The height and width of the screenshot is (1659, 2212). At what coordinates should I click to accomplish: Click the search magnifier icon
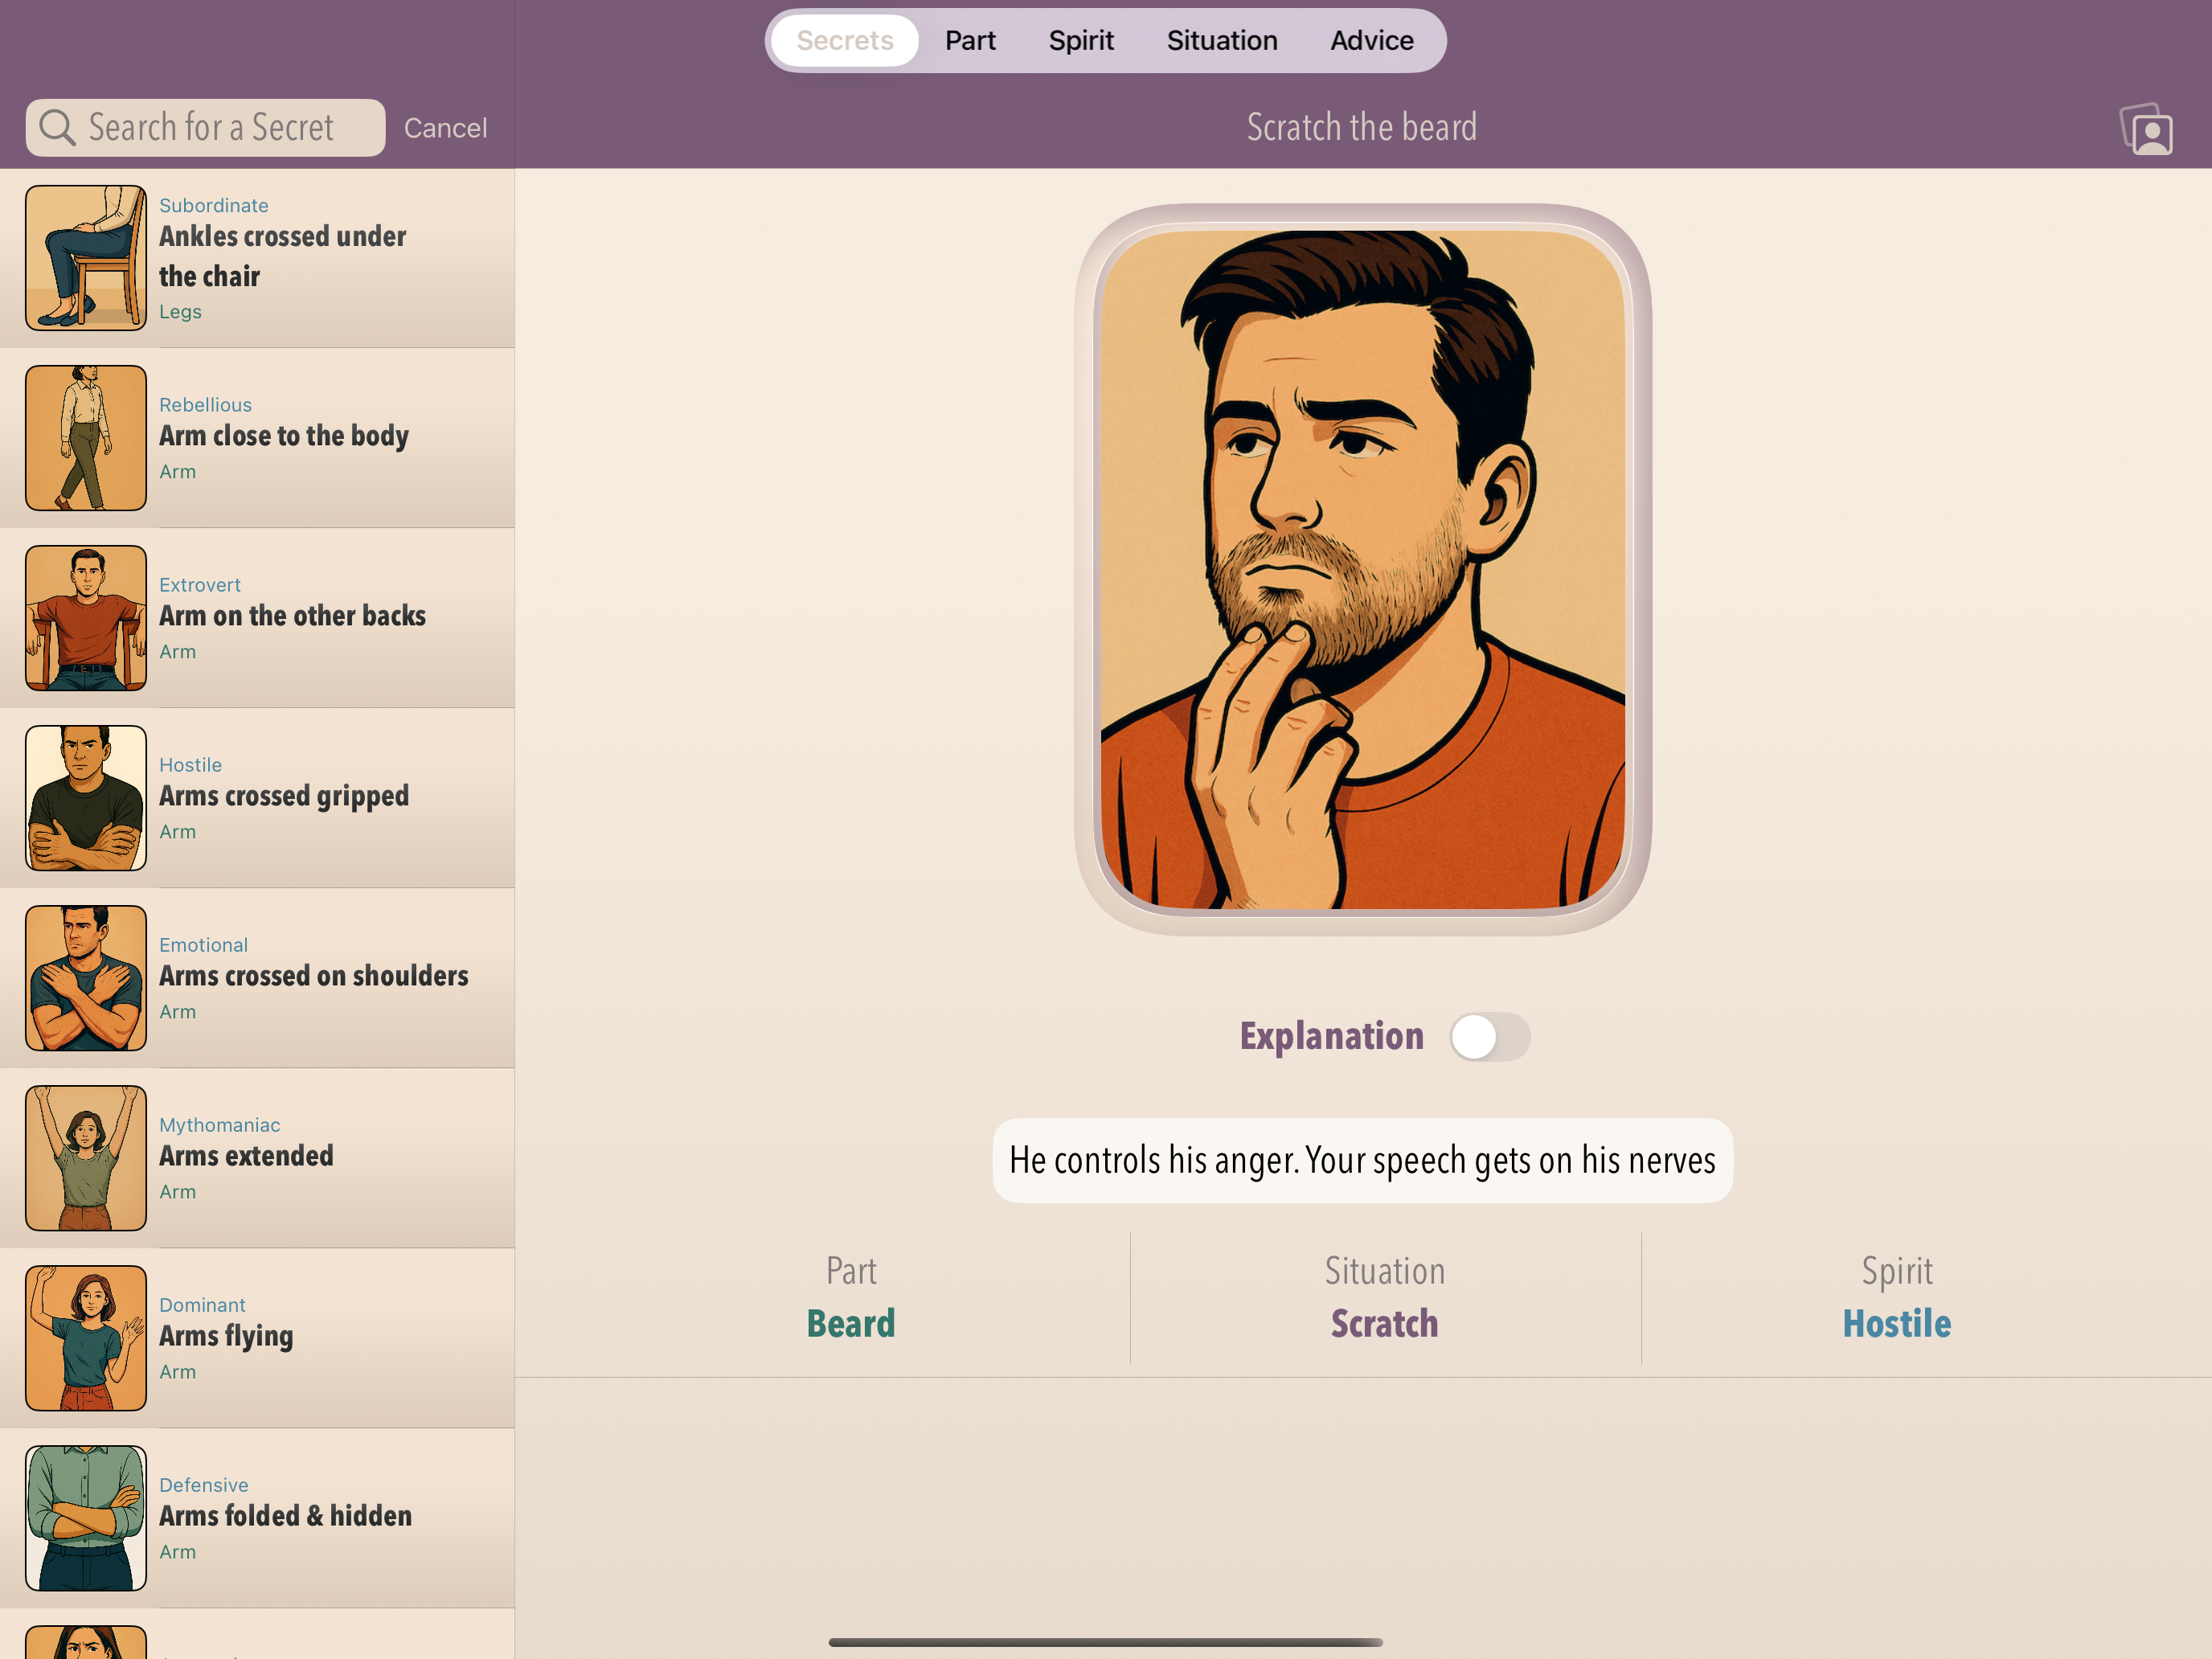tap(57, 128)
